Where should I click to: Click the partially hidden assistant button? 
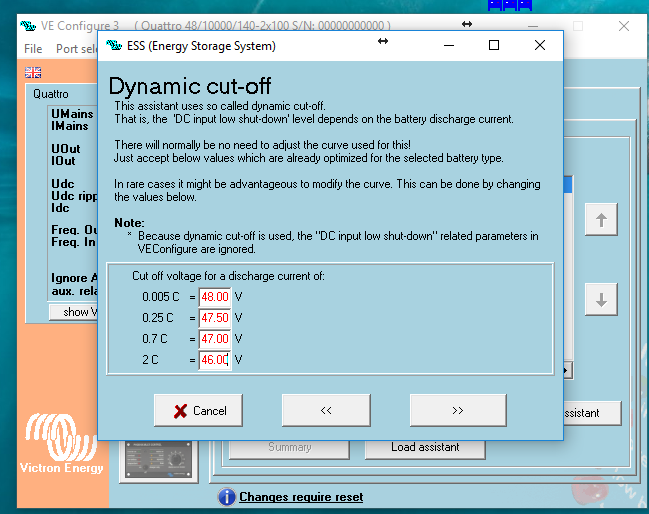pyautogui.click(x=592, y=413)
